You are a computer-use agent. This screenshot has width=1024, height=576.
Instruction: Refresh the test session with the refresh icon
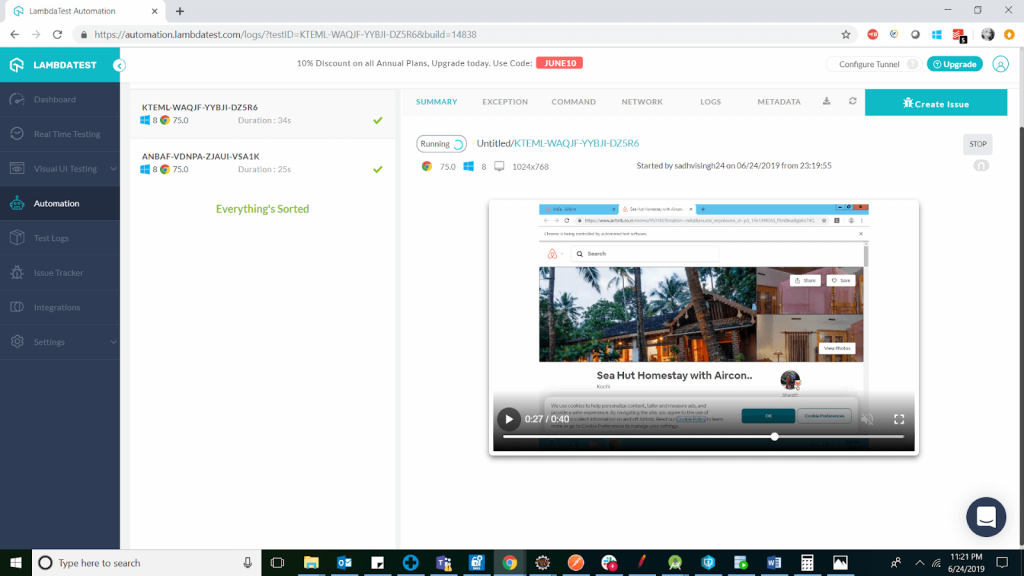click(x=852, y=100)
